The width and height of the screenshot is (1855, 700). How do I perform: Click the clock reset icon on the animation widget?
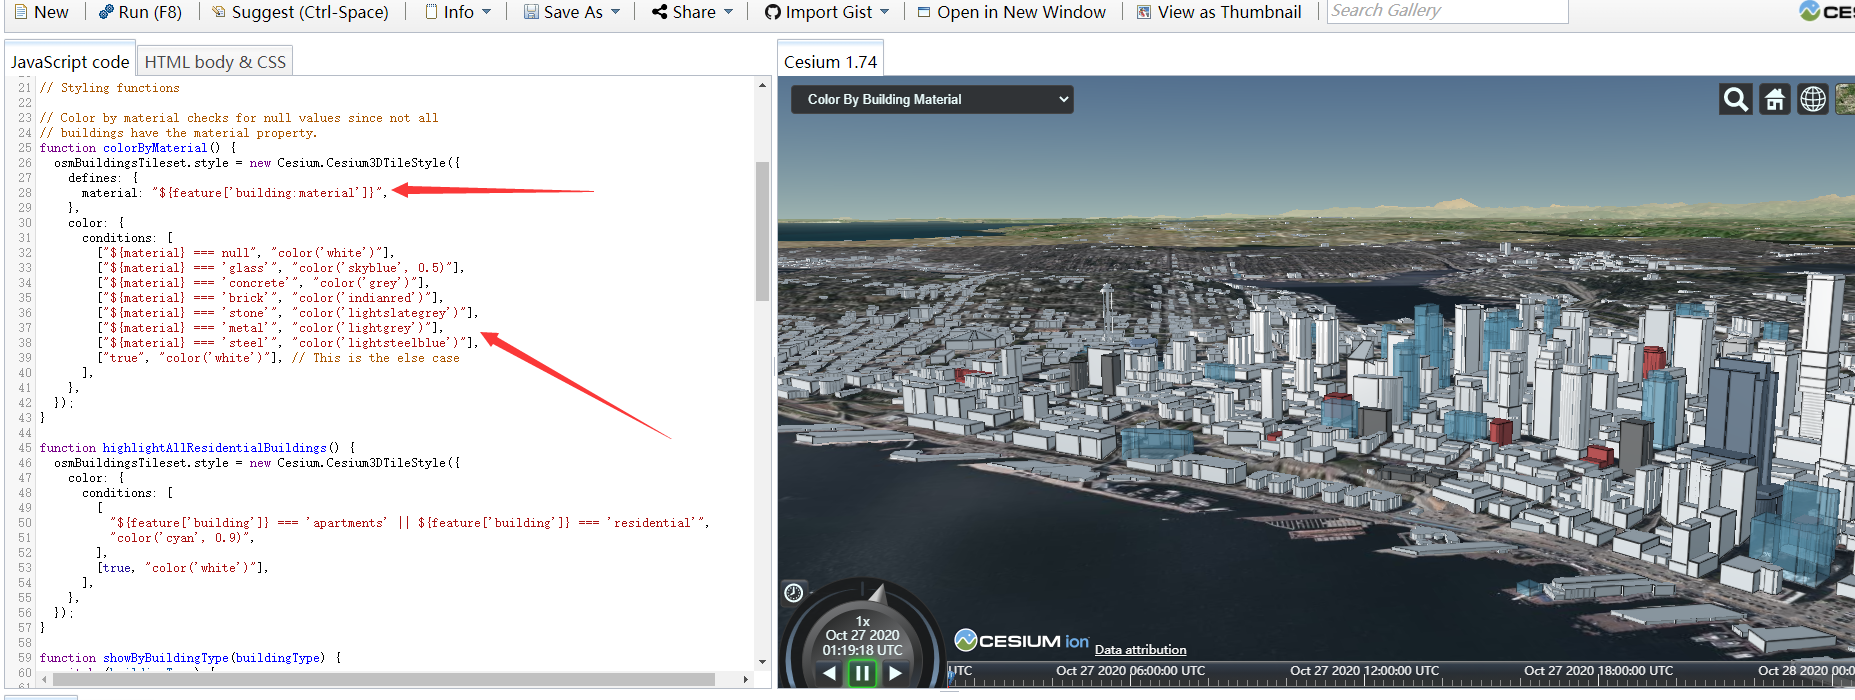794,593
